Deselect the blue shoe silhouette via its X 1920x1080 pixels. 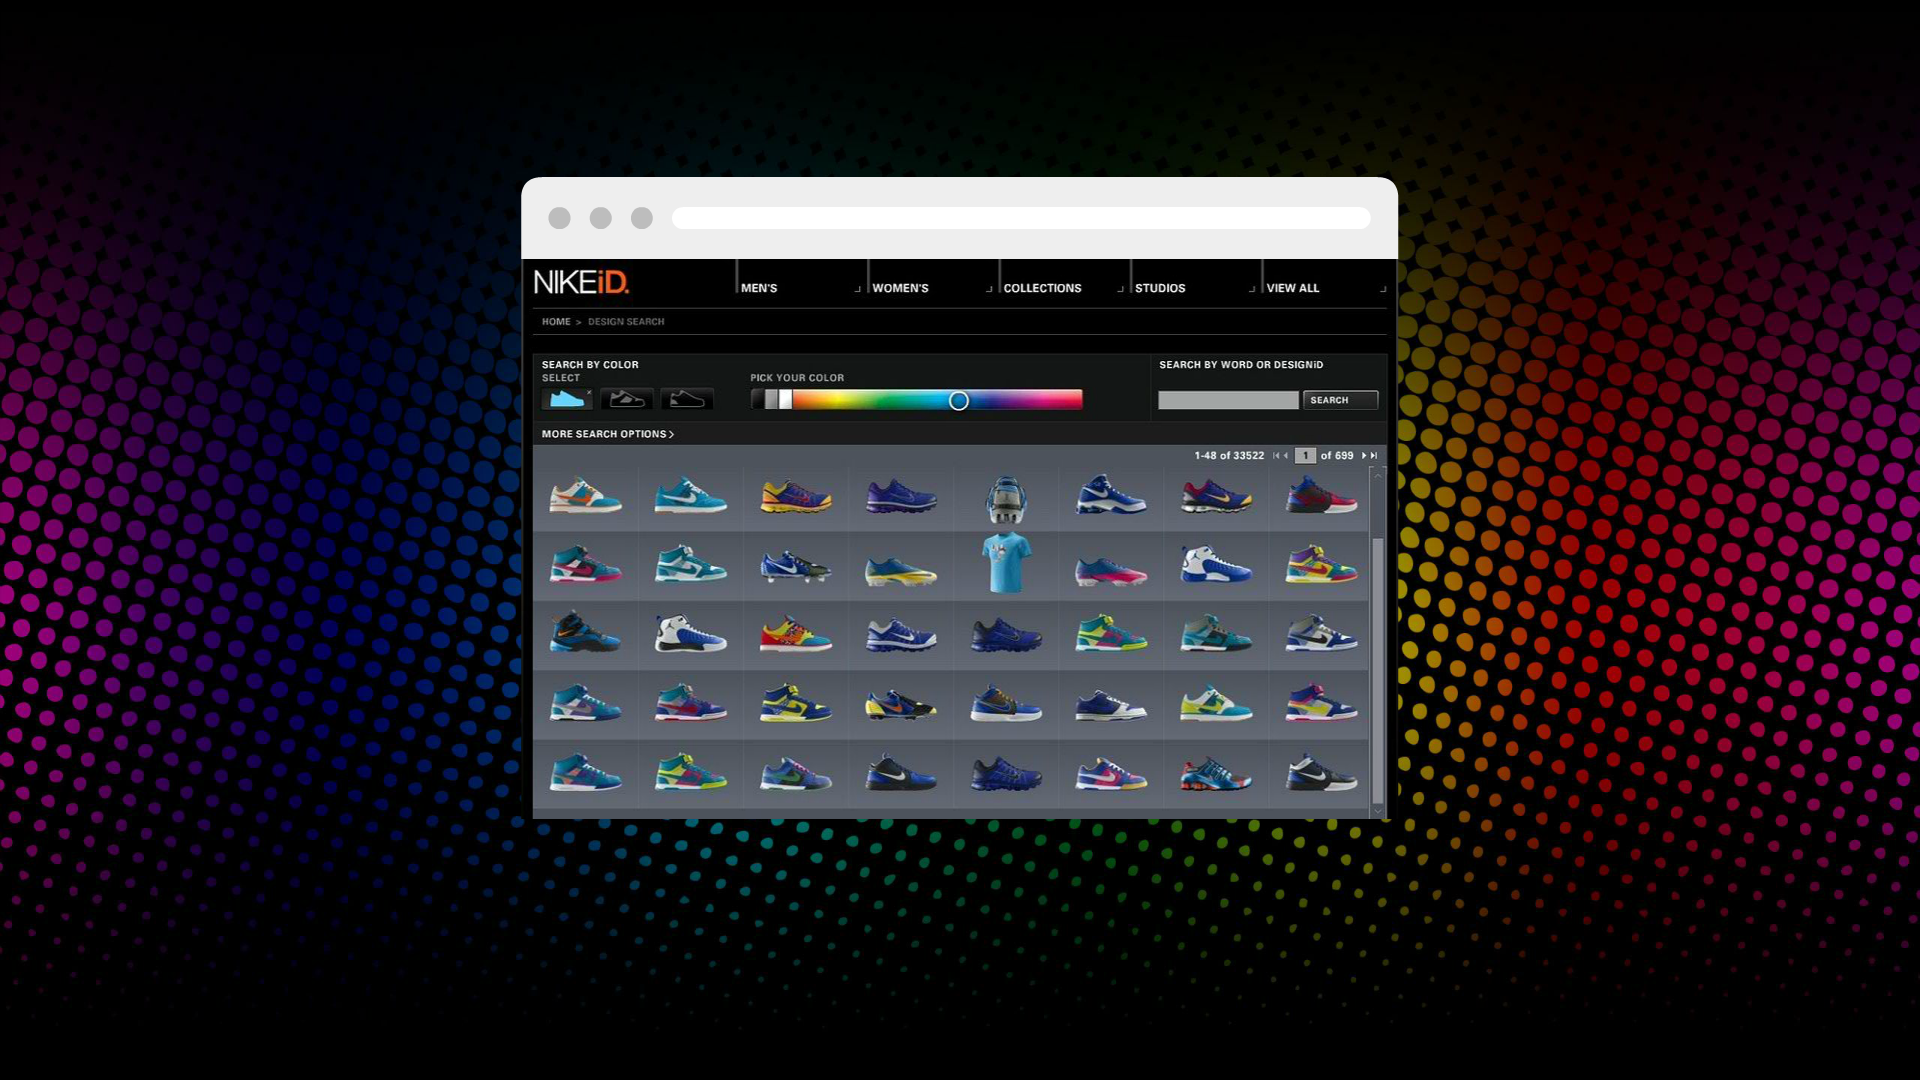(589, 393)
